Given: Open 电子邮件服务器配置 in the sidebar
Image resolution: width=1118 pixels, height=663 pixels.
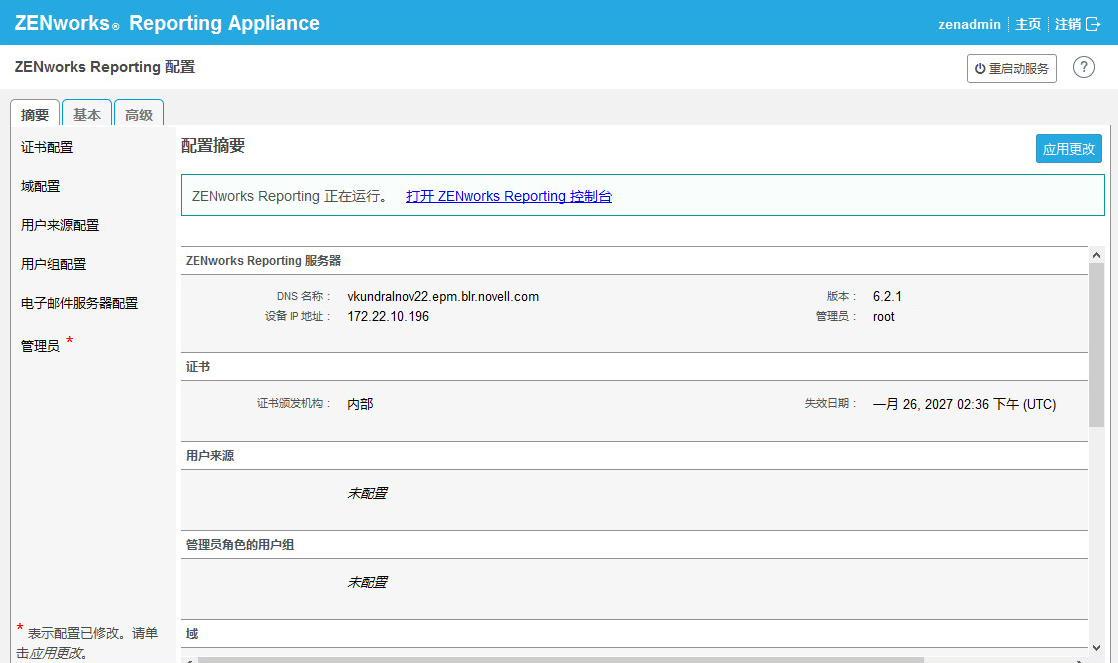Looking at the screenshot, I should pyautogui.click(x=79, y=303).
